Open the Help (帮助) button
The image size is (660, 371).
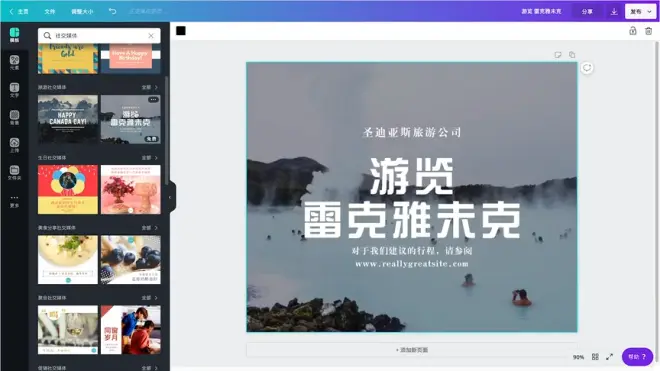tap(637, 357)
